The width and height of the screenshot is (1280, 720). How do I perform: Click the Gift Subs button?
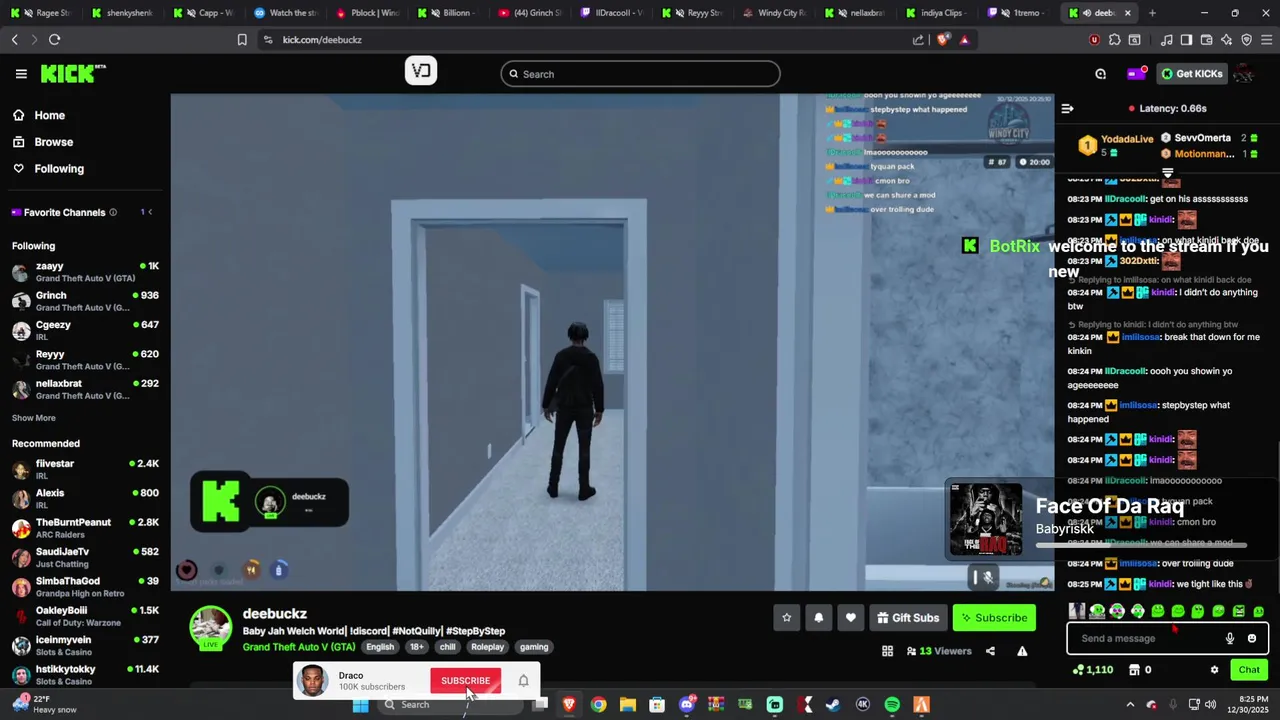click(x=908, y=618)
